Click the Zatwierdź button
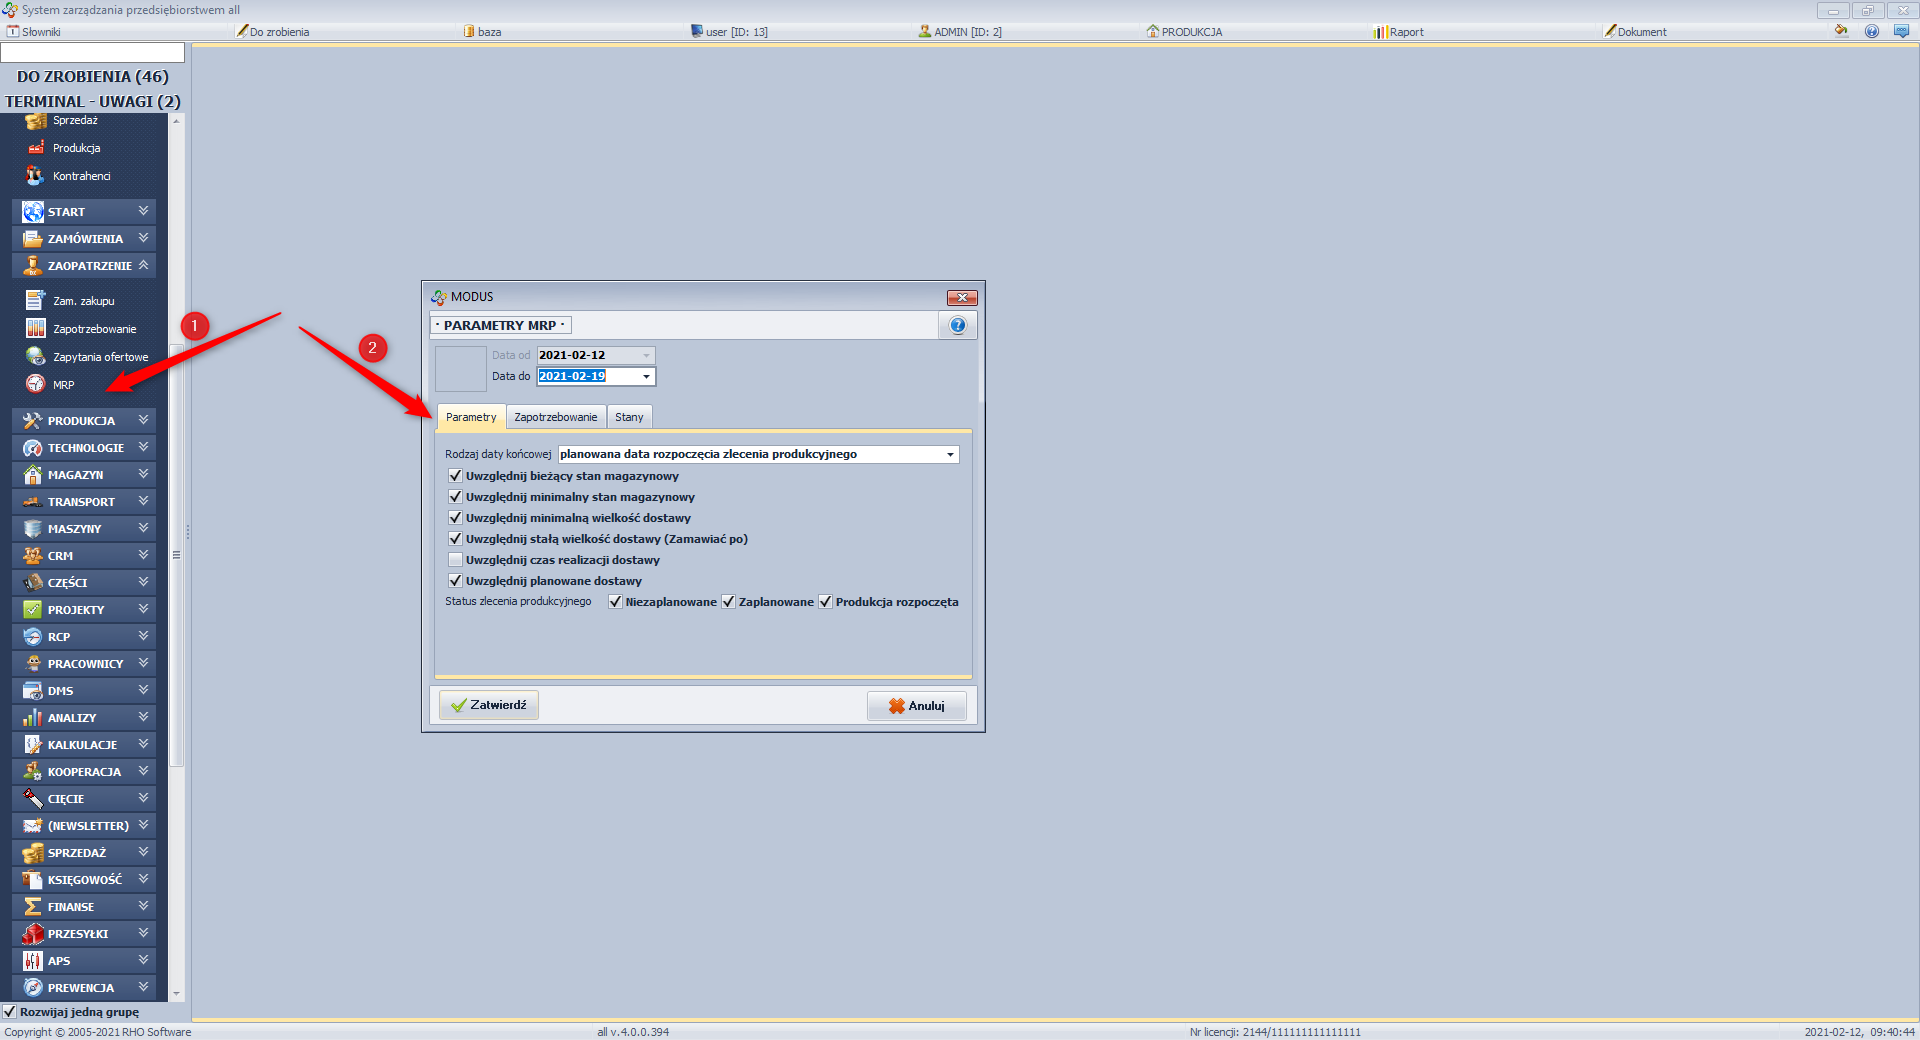1920x1040 pixels. click(x=488, y=705)
